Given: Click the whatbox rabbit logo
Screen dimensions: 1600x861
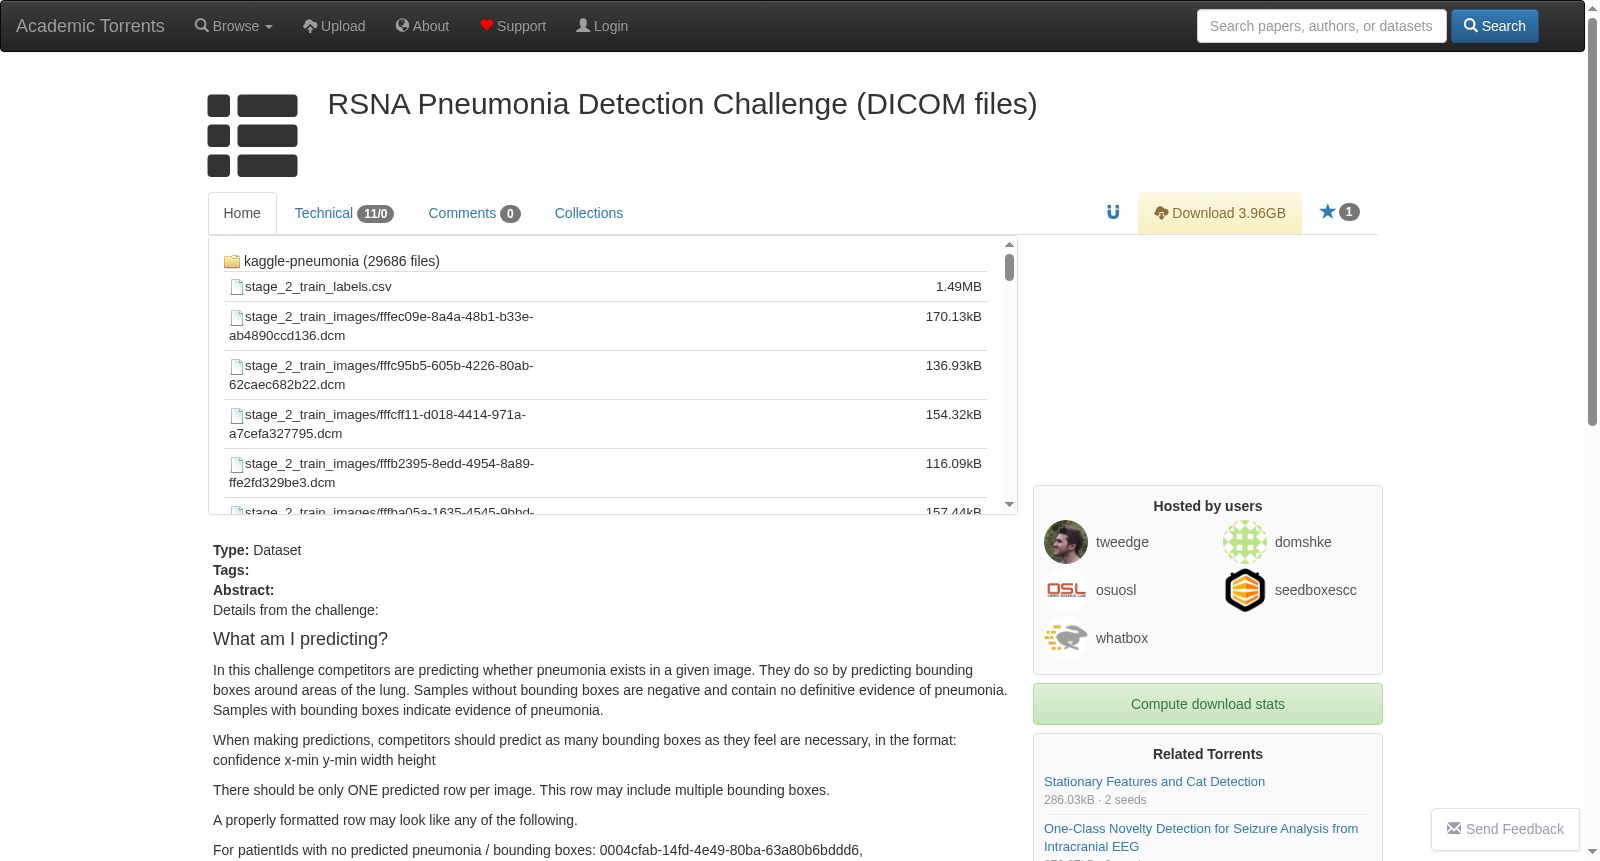Looking at the screenshot, I should pos(1066,638).
